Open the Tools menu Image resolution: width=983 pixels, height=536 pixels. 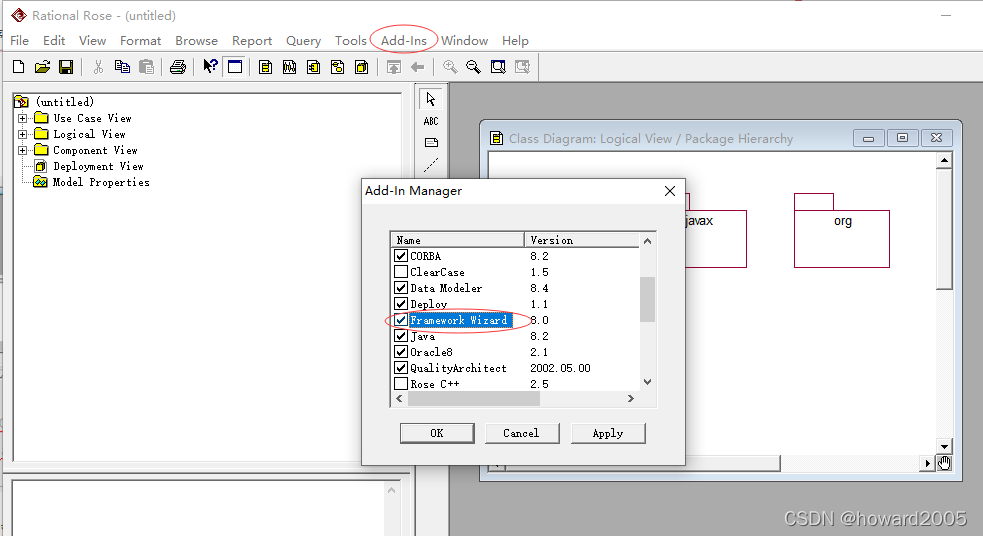(x=350, y=41)
